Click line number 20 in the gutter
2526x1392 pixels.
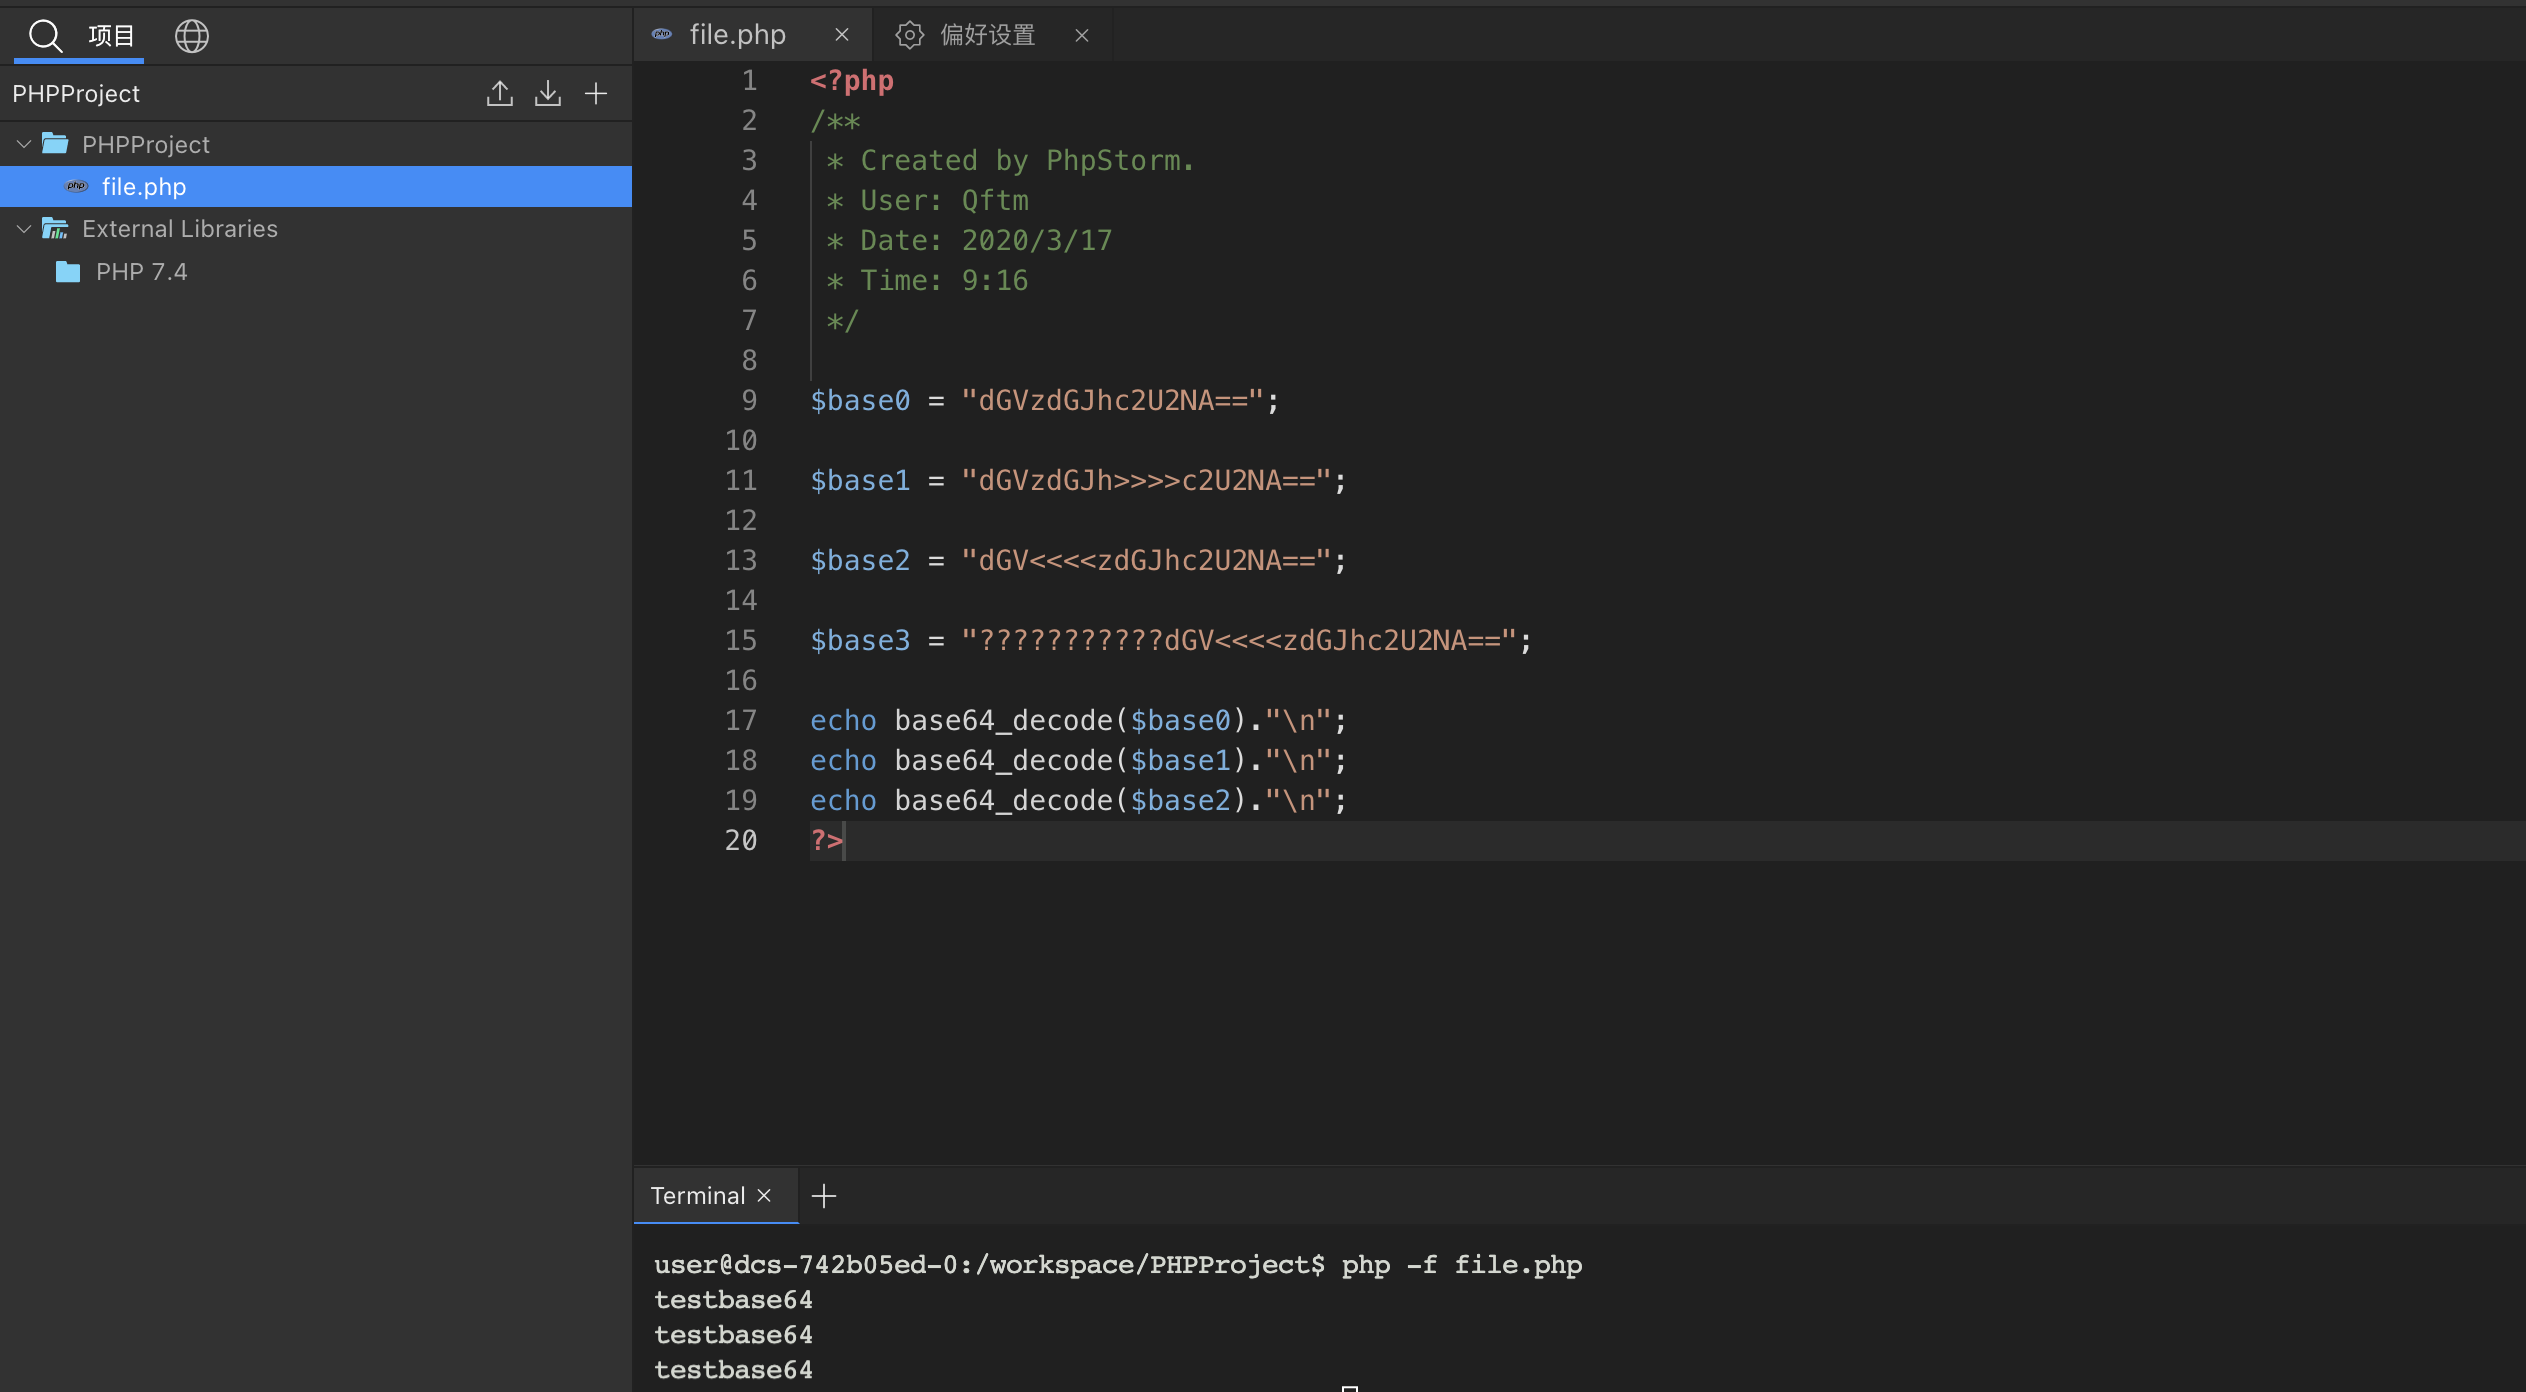(x=741, y=840)
